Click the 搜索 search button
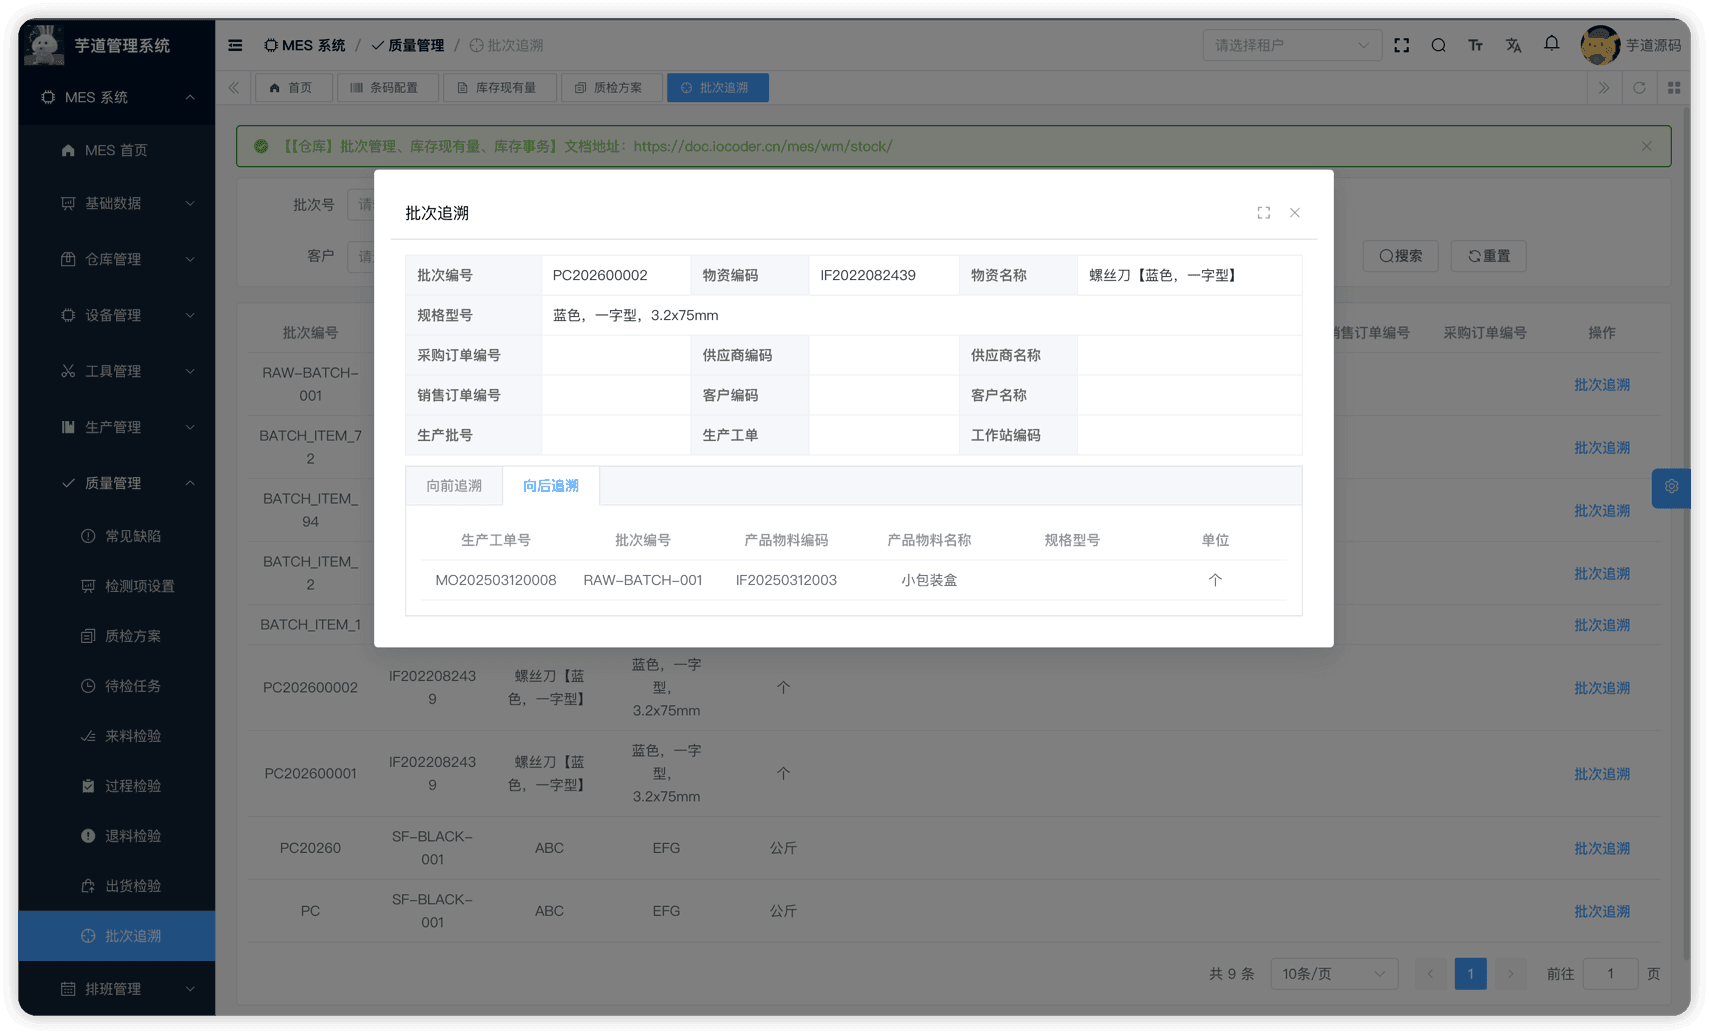The height and width of the screenshot is (1034, 1709). coord(1400,256)
